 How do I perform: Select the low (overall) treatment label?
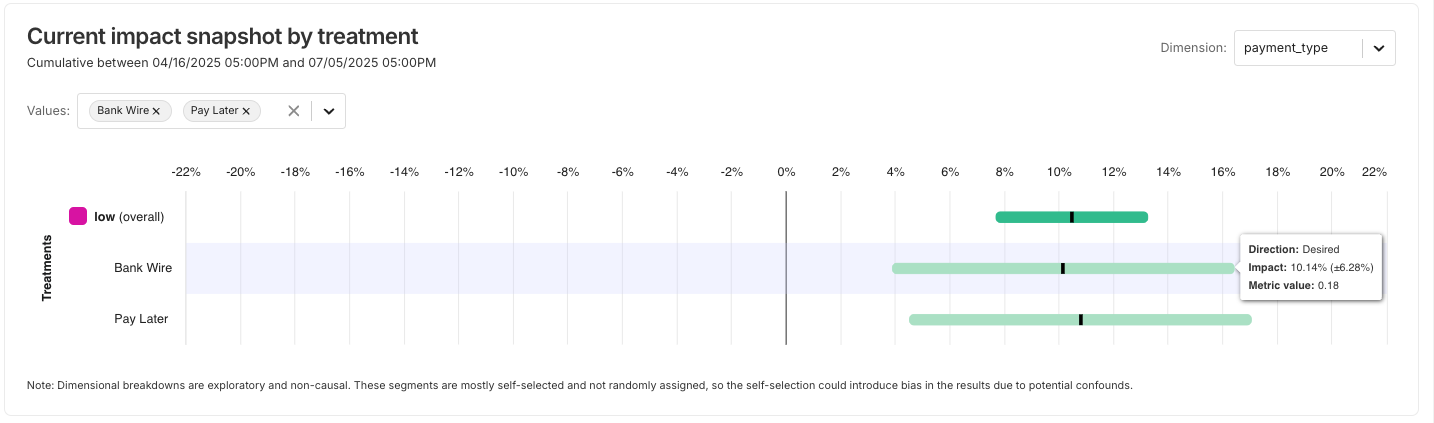coord(129,216)
